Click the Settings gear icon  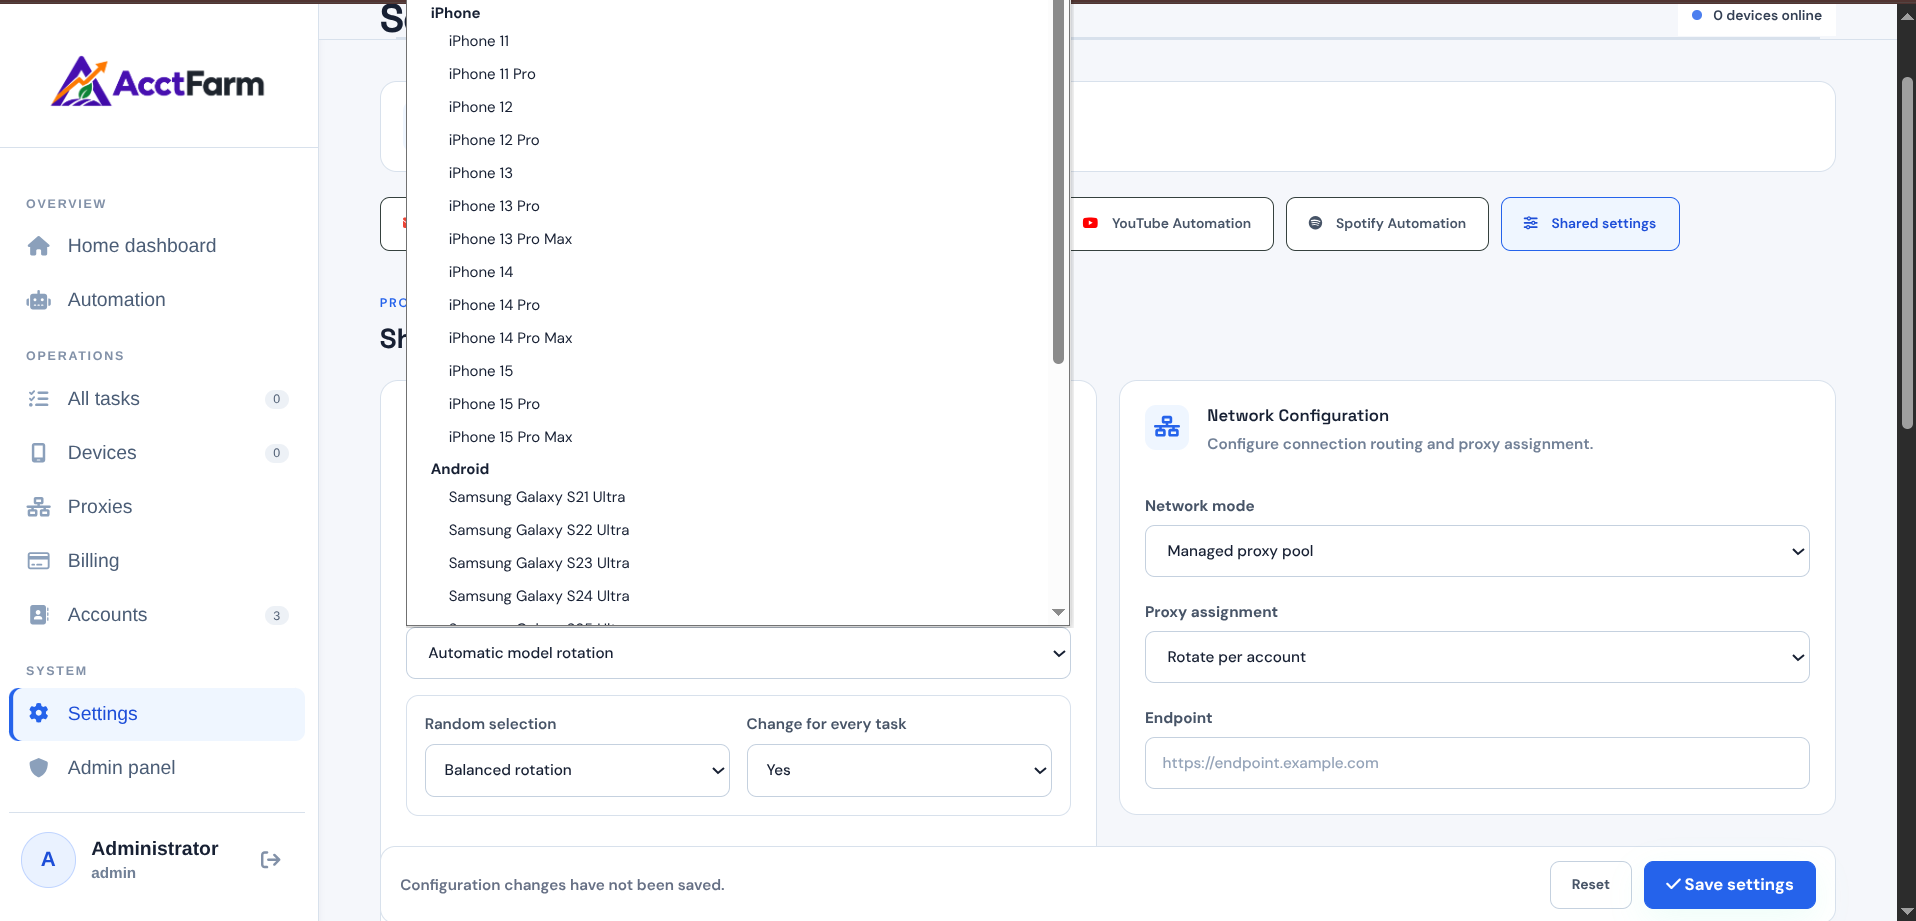pos(39,713)
